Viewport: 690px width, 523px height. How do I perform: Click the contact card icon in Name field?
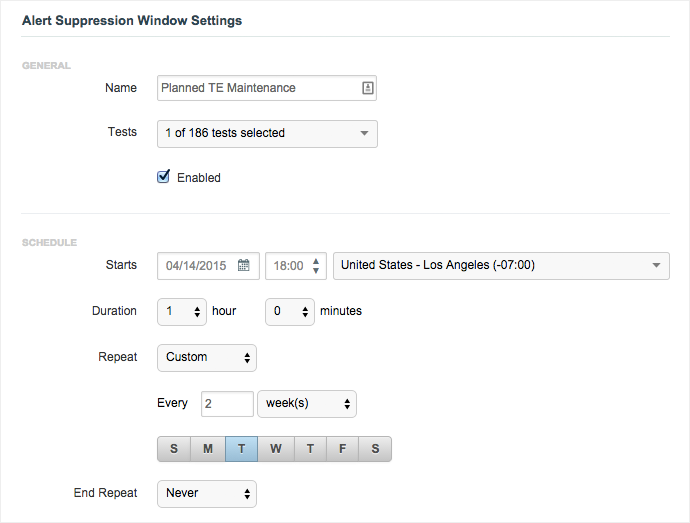[x=367, y=88]
